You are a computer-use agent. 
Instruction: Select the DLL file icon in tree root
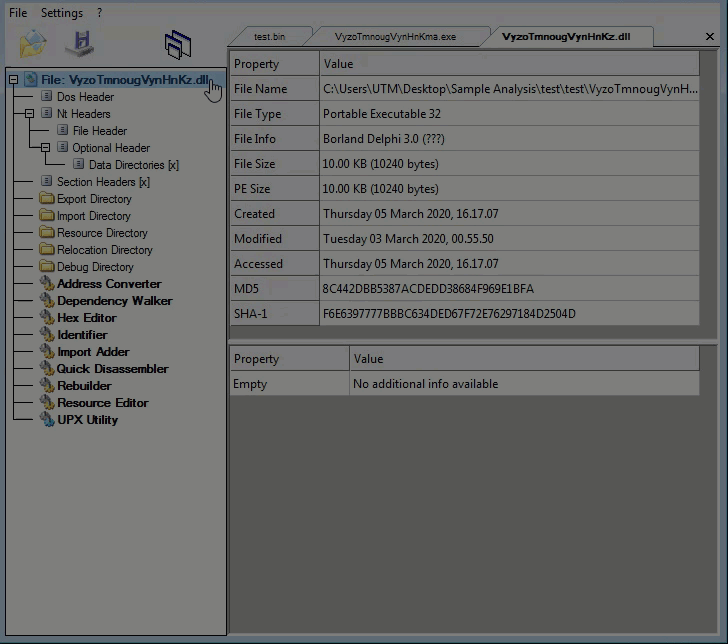(x=31, y=79)
